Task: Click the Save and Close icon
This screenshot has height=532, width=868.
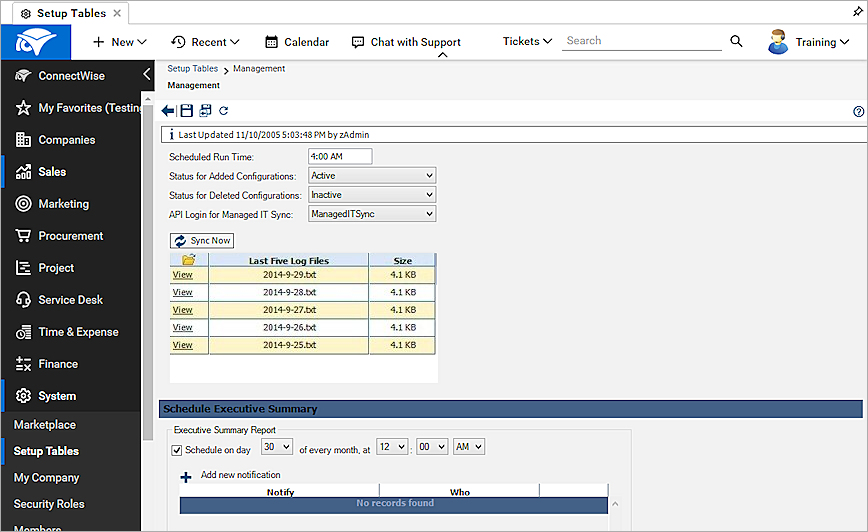Action: (205, 111)
